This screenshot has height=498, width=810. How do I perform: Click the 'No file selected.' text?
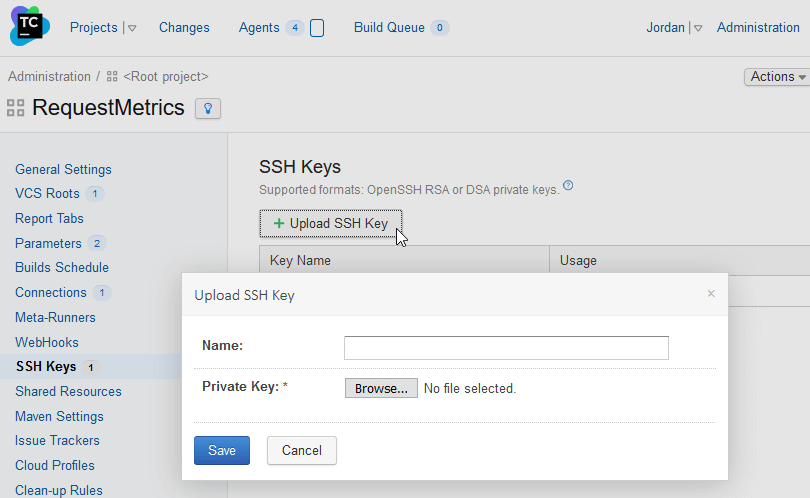pyautogui.click(x=470, y=388)
